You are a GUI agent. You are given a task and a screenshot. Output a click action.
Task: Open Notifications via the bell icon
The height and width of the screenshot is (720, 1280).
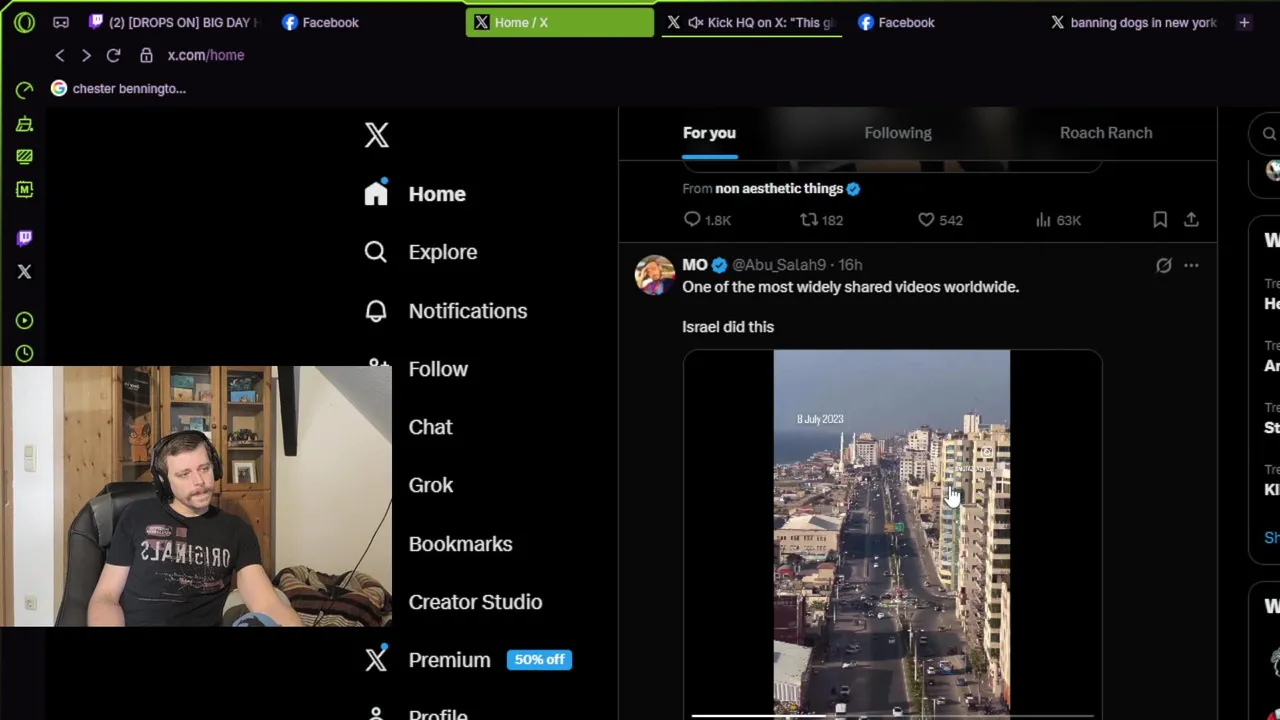pos(376,311)
